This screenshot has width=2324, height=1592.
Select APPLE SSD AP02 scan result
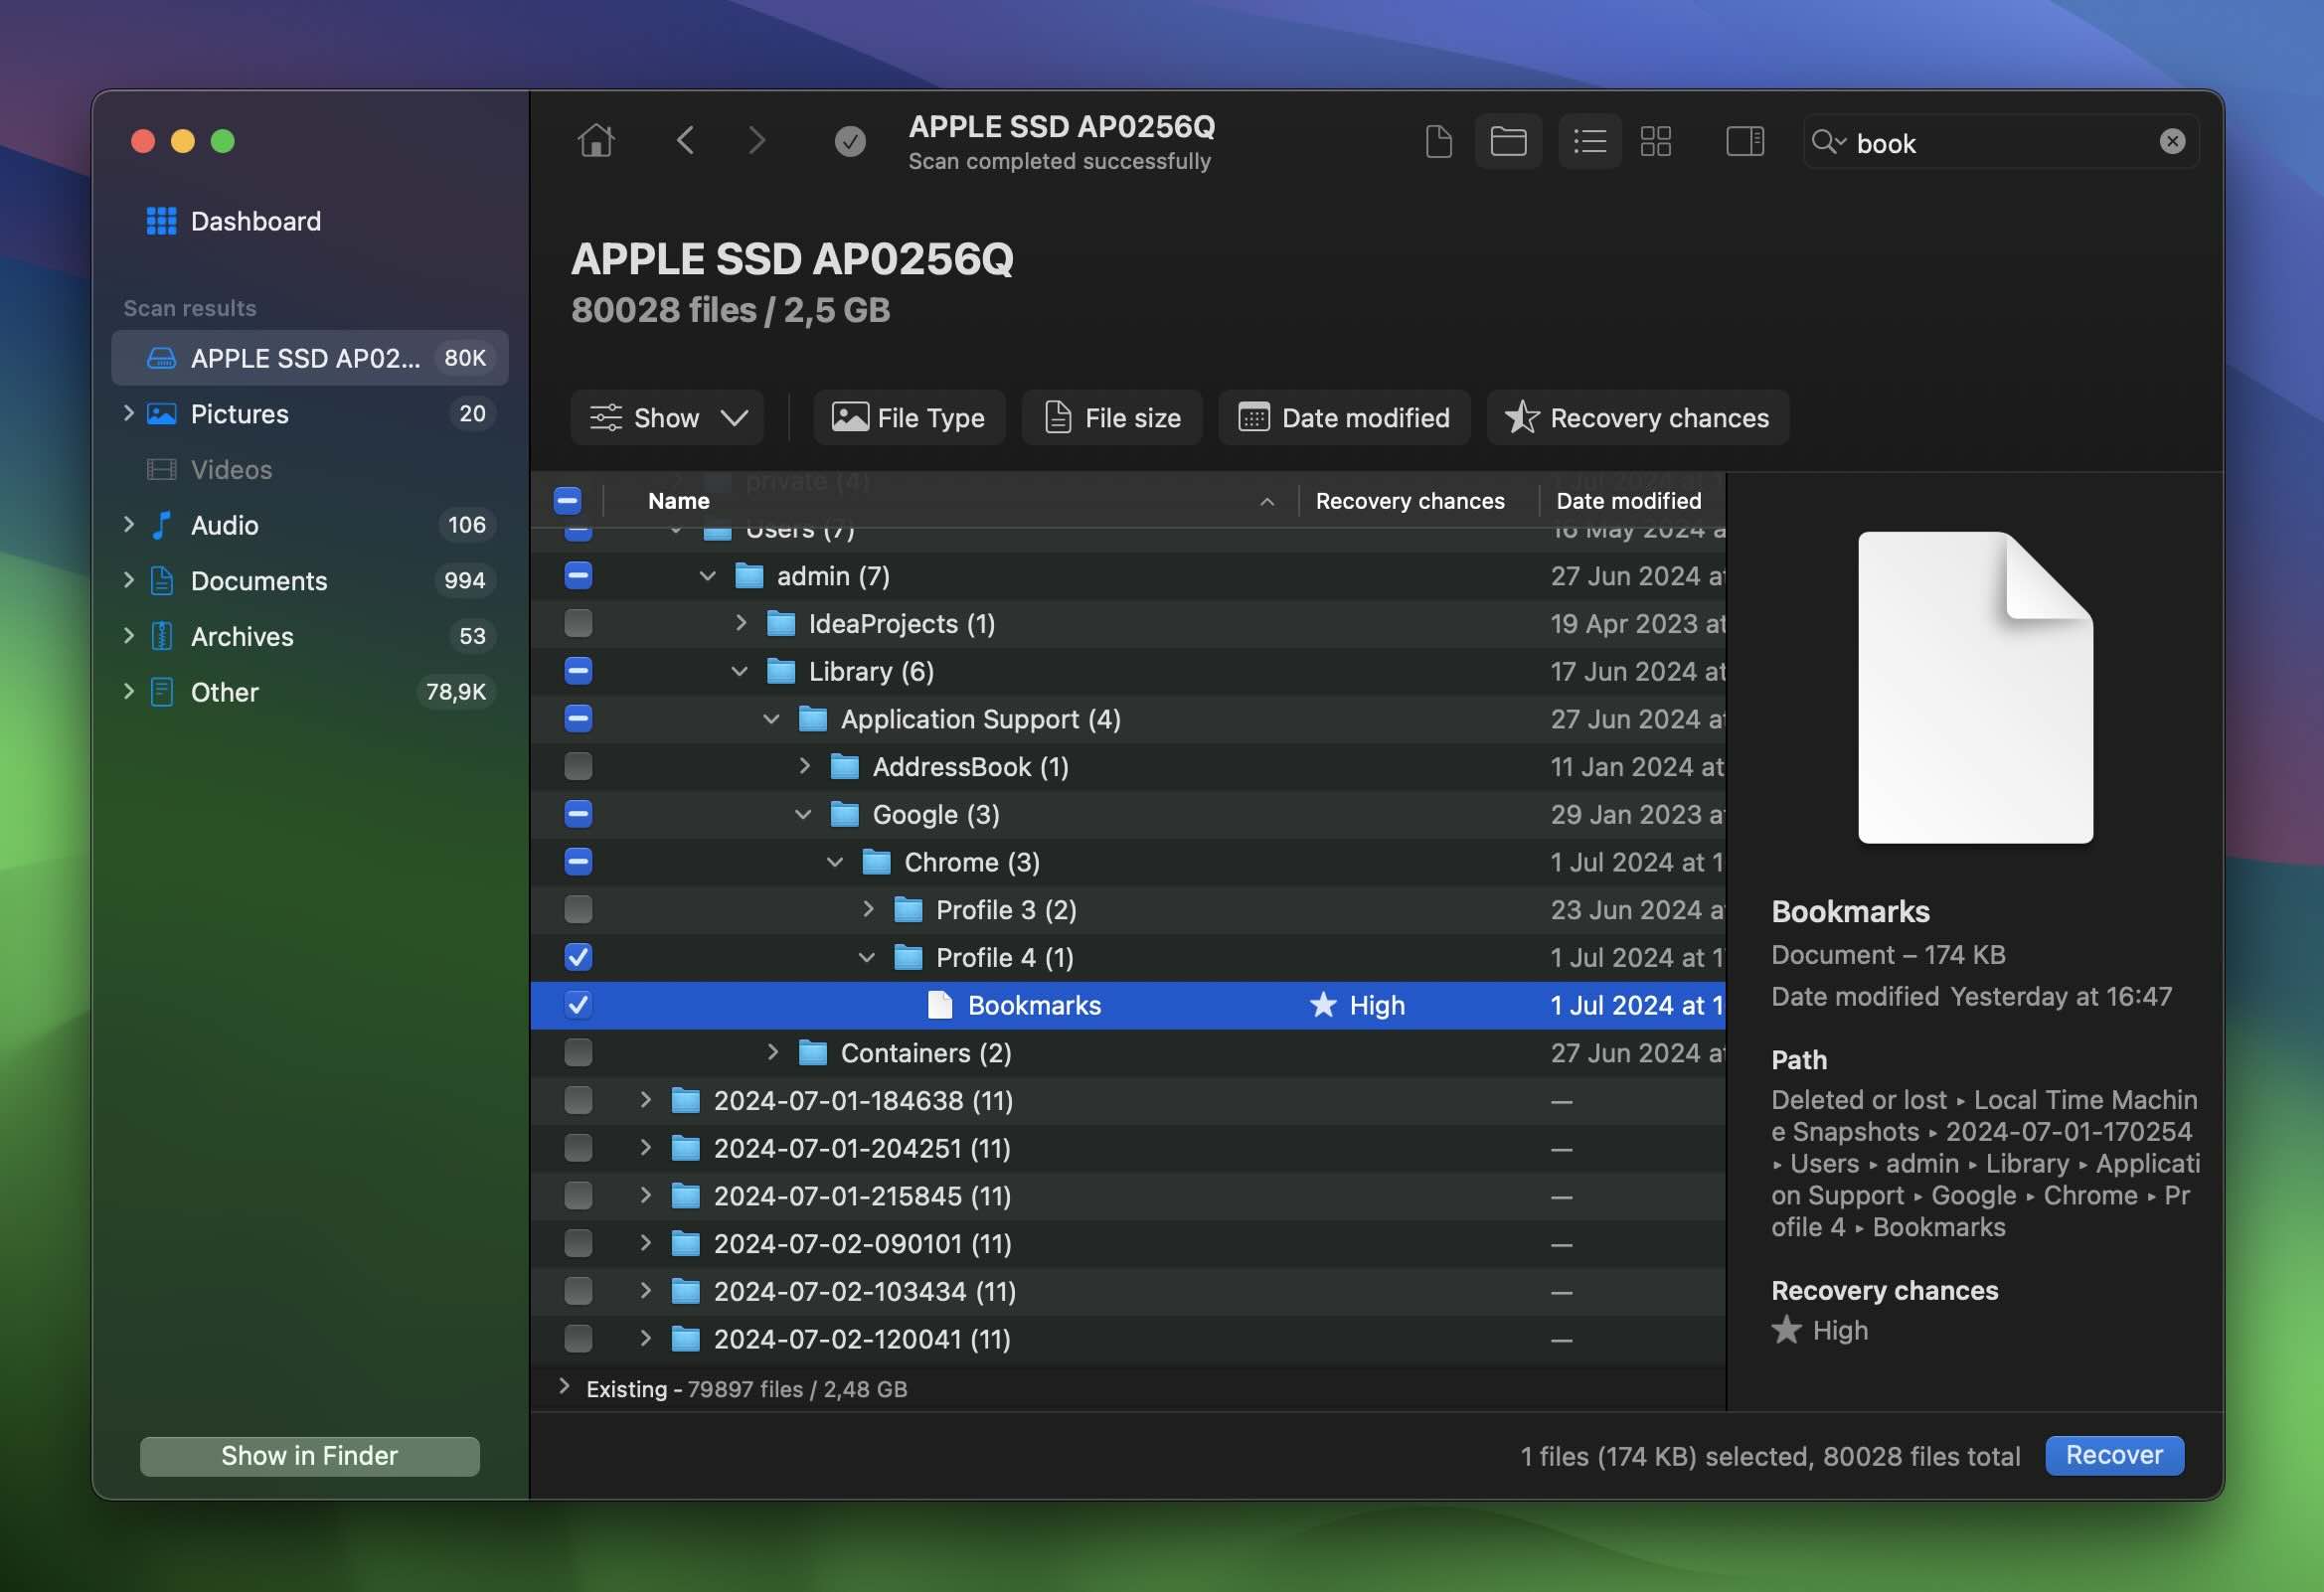[x=310, y=358]
